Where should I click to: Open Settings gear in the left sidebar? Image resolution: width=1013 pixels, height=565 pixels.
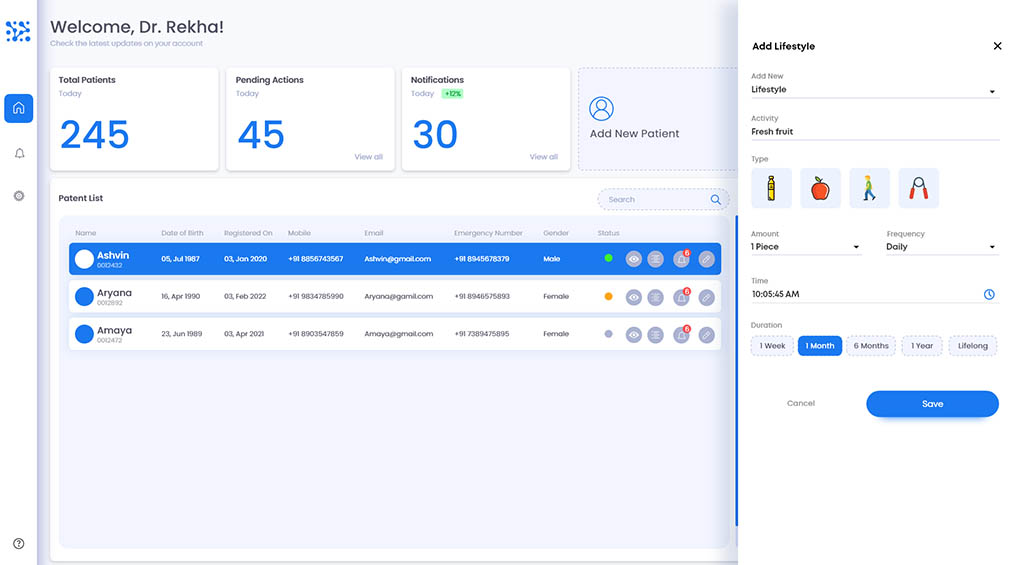pos(19,196)
